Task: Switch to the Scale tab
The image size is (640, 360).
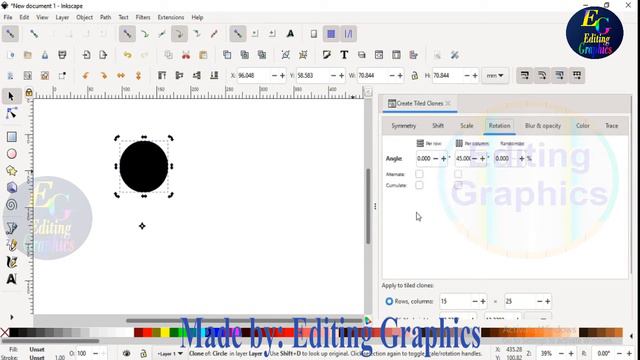Action: (x=467, y=126)
